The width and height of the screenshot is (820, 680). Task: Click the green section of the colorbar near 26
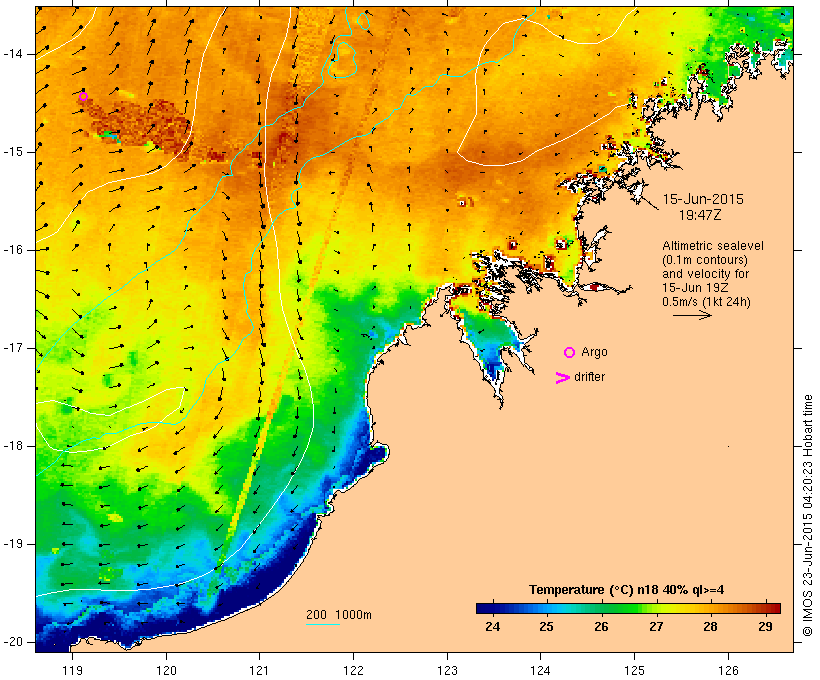[x=601, y=608]
